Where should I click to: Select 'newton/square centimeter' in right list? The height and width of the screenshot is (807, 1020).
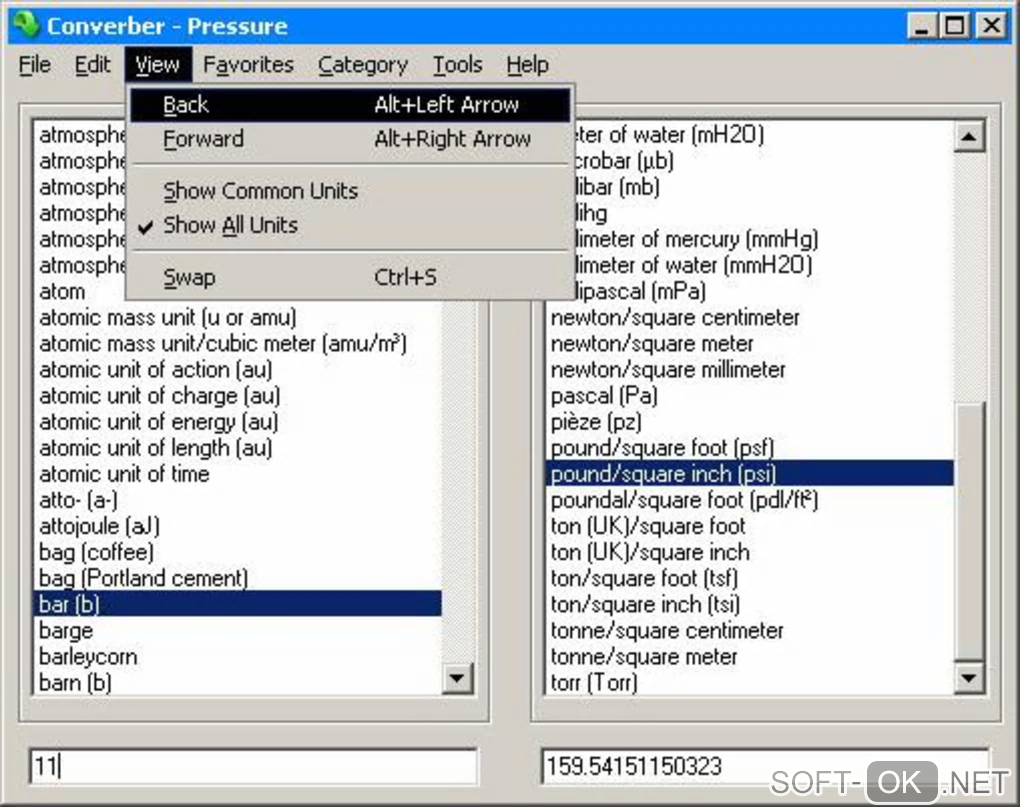point(750,317)
